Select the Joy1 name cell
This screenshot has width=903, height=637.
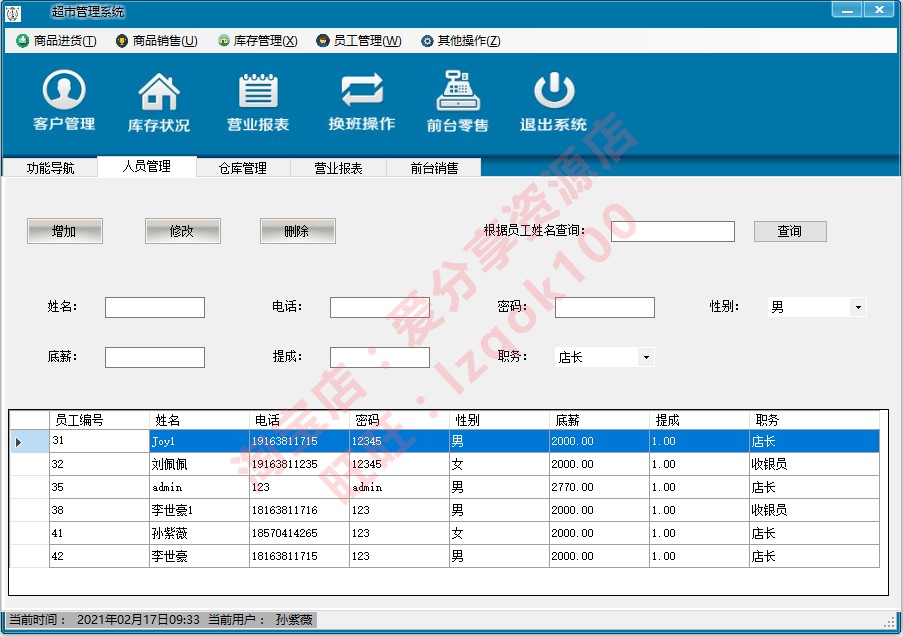[199, 442]
